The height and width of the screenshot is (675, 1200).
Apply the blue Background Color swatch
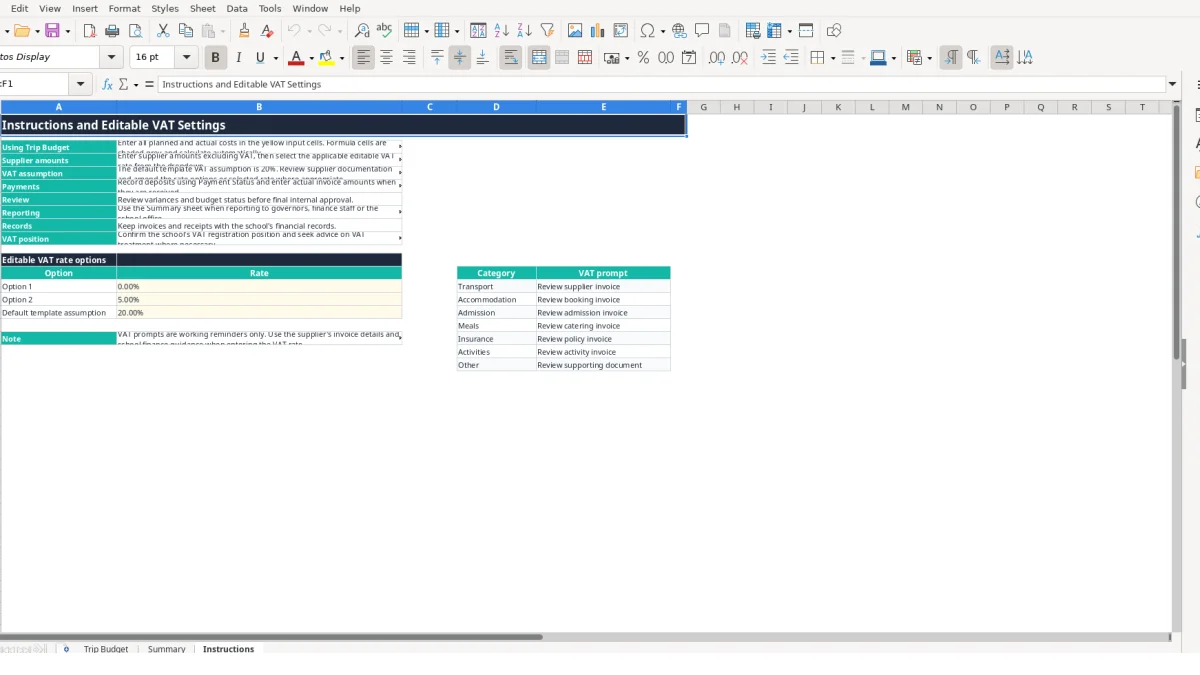(x=877, y=58)
